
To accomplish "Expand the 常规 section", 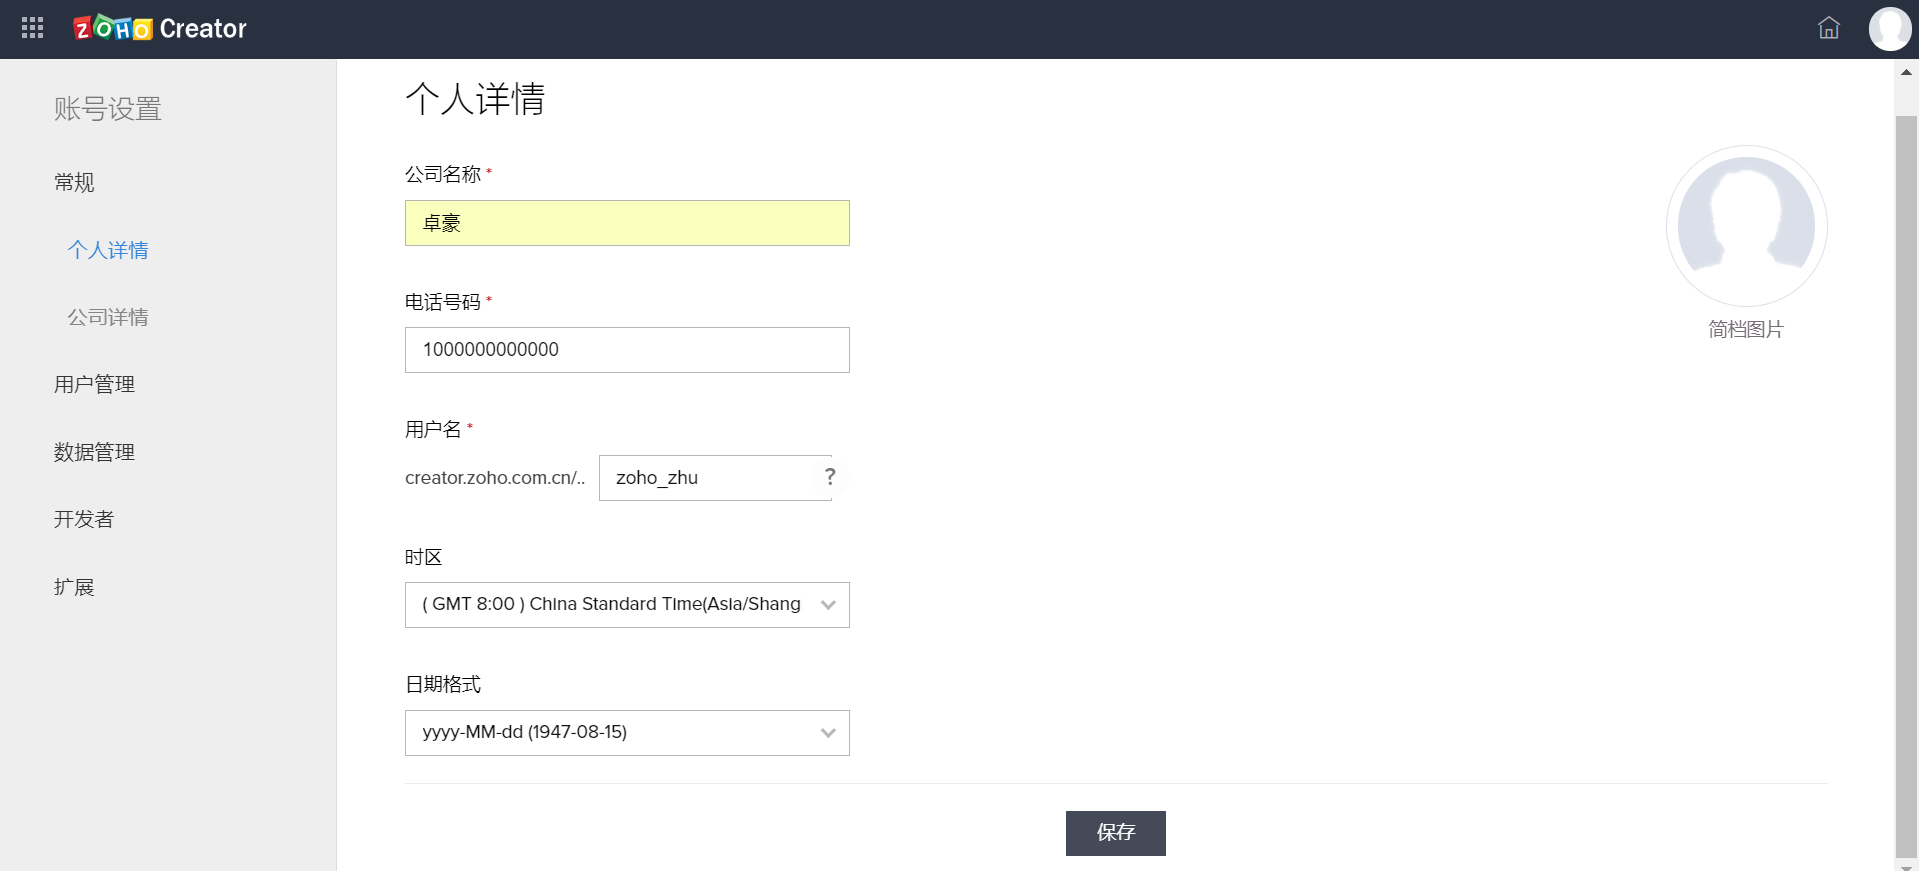I will 74,182.
